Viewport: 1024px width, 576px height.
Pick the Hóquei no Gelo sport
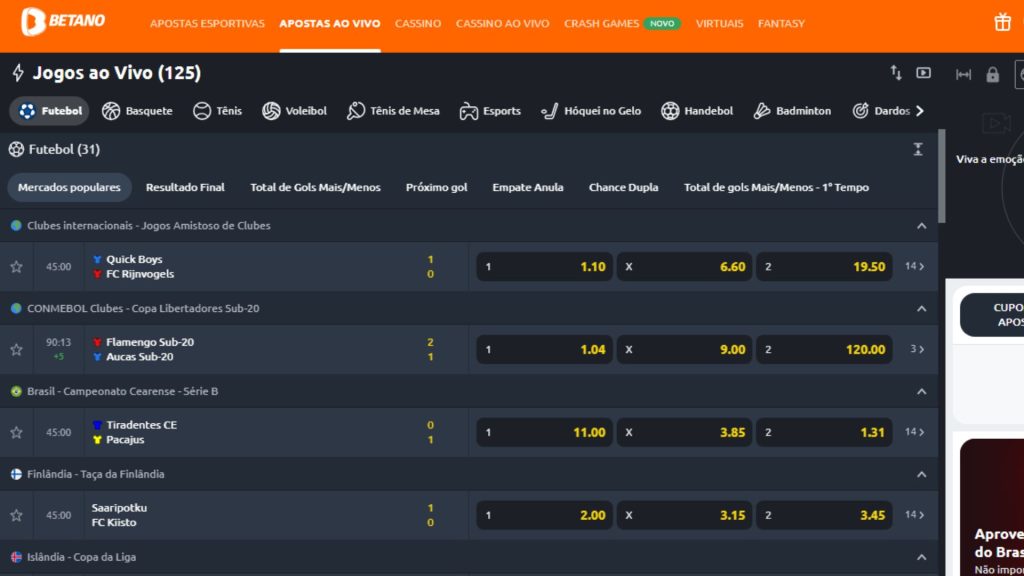click(590, 111)
